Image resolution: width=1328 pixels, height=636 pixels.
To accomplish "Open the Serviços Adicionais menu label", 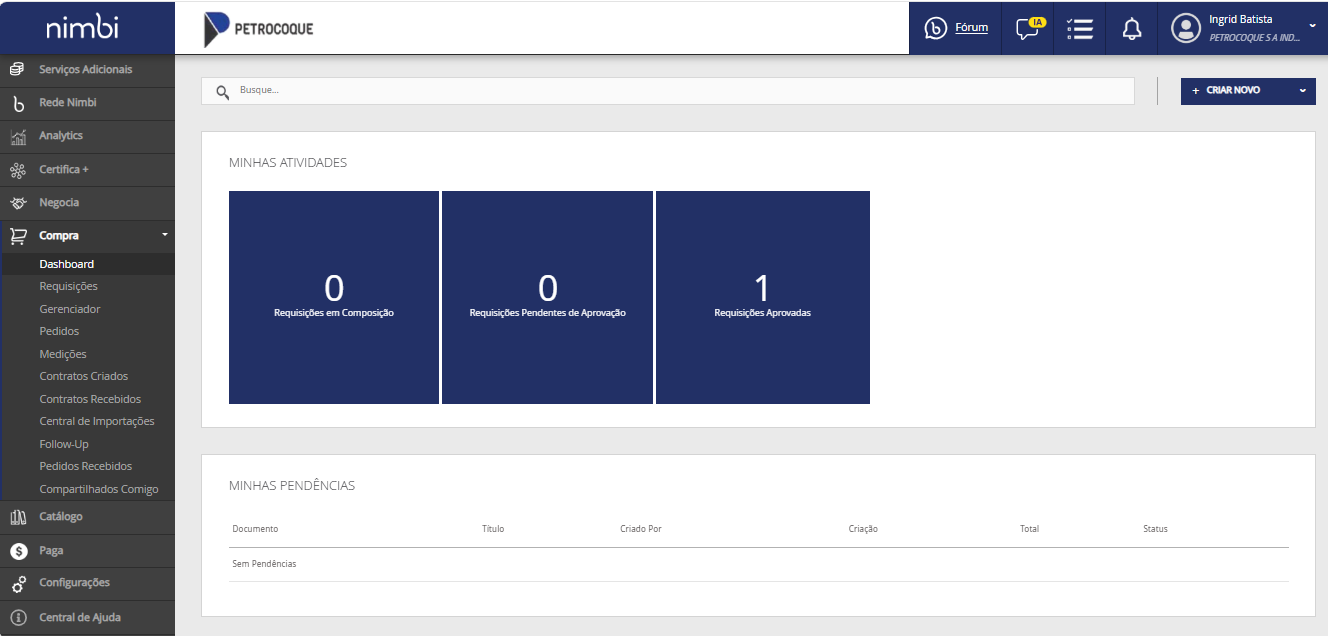I will pyautogui.click(x=86, y=69).
